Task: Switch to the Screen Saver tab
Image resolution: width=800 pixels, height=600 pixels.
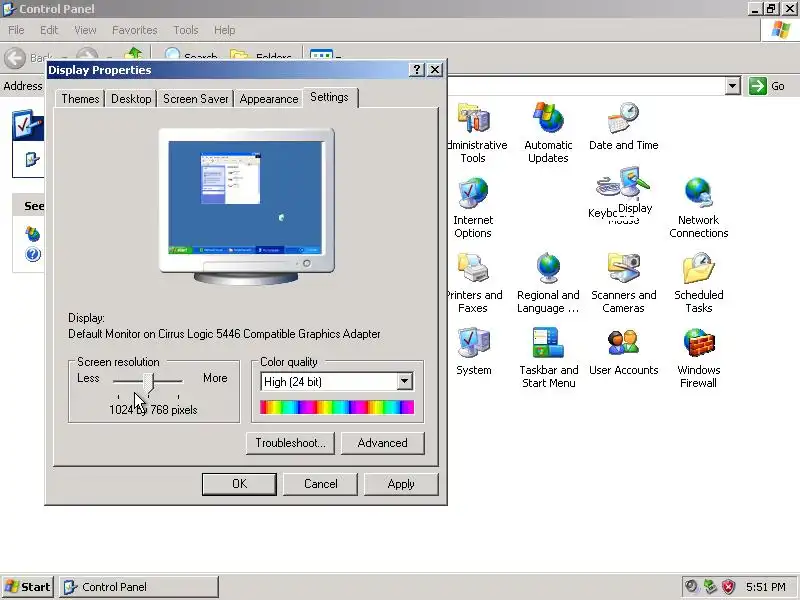Action: [x=195, y=98]
